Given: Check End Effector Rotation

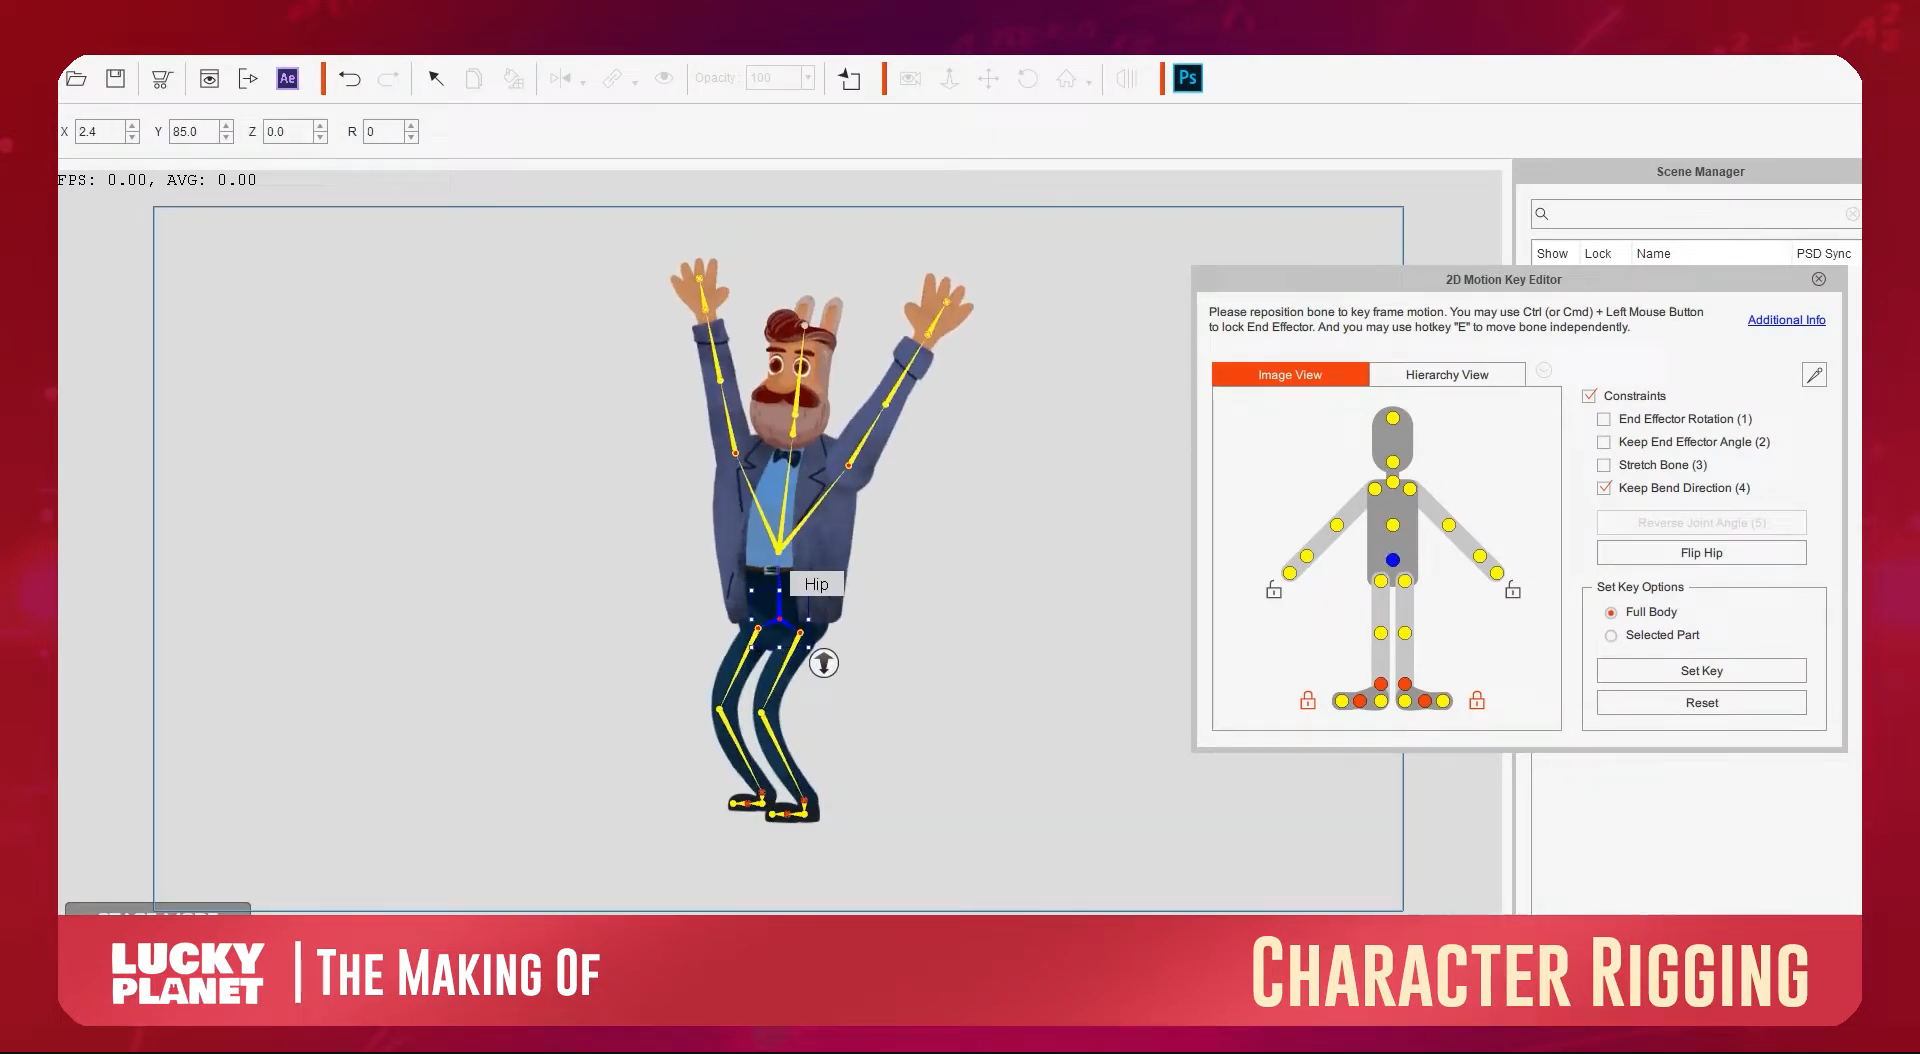Looking at the screenshot, I should [1604, 419].
